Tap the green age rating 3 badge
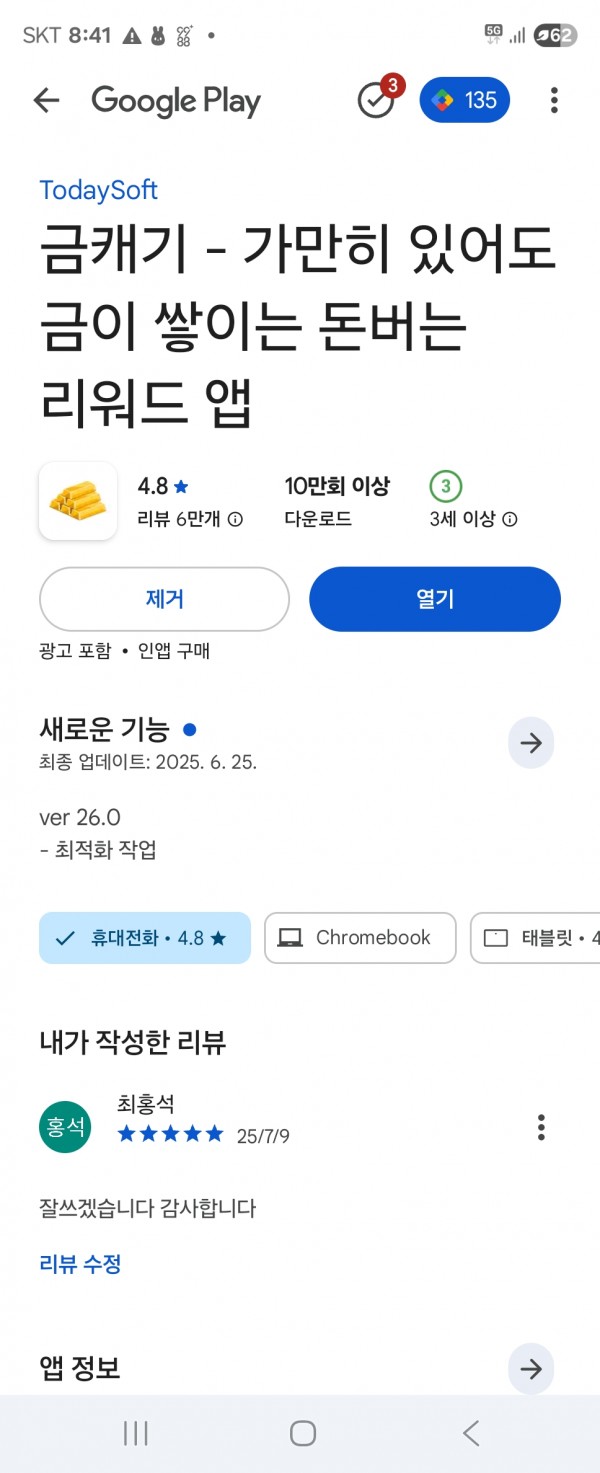Image resolution: width=600 pixels, height=1473 pixels. tap(445, 487)
